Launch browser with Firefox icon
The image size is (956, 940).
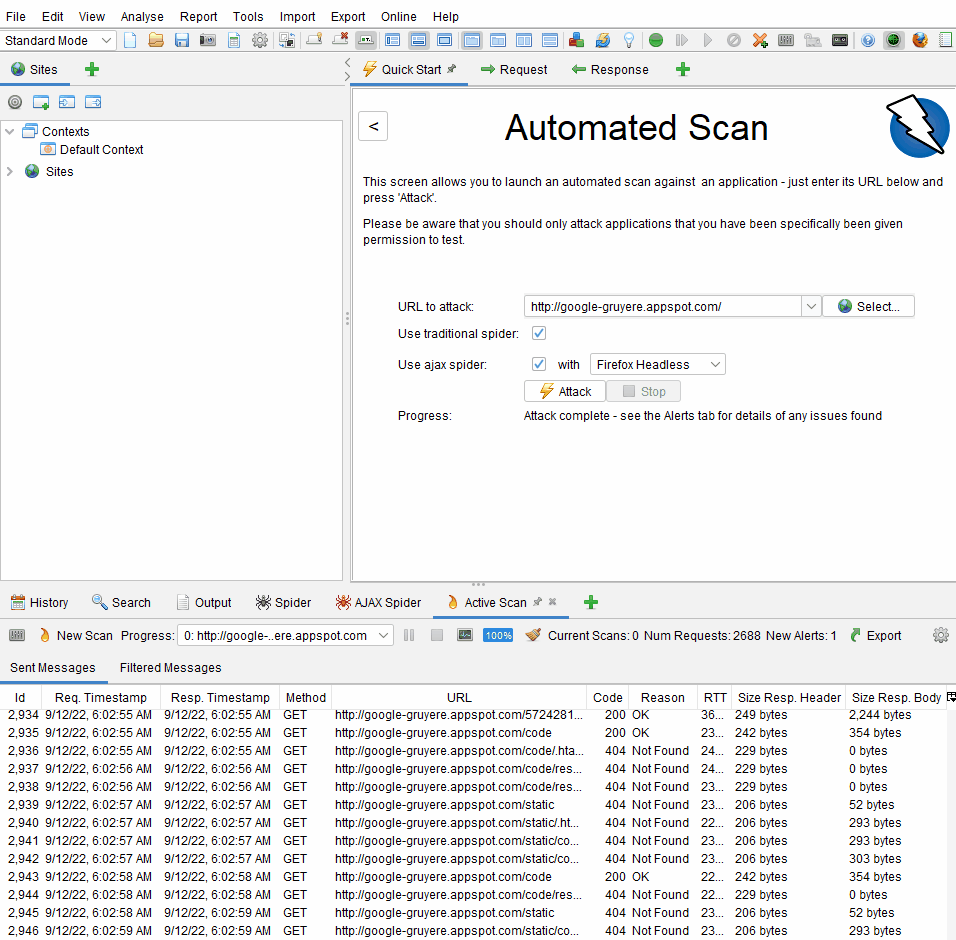point(920,40)
